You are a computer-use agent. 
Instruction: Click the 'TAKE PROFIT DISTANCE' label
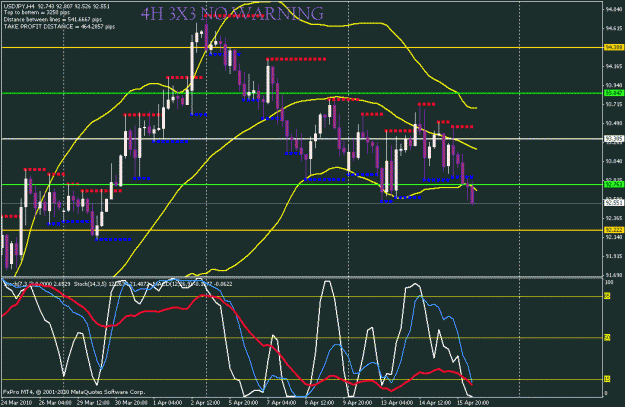(x=59, y=27)
